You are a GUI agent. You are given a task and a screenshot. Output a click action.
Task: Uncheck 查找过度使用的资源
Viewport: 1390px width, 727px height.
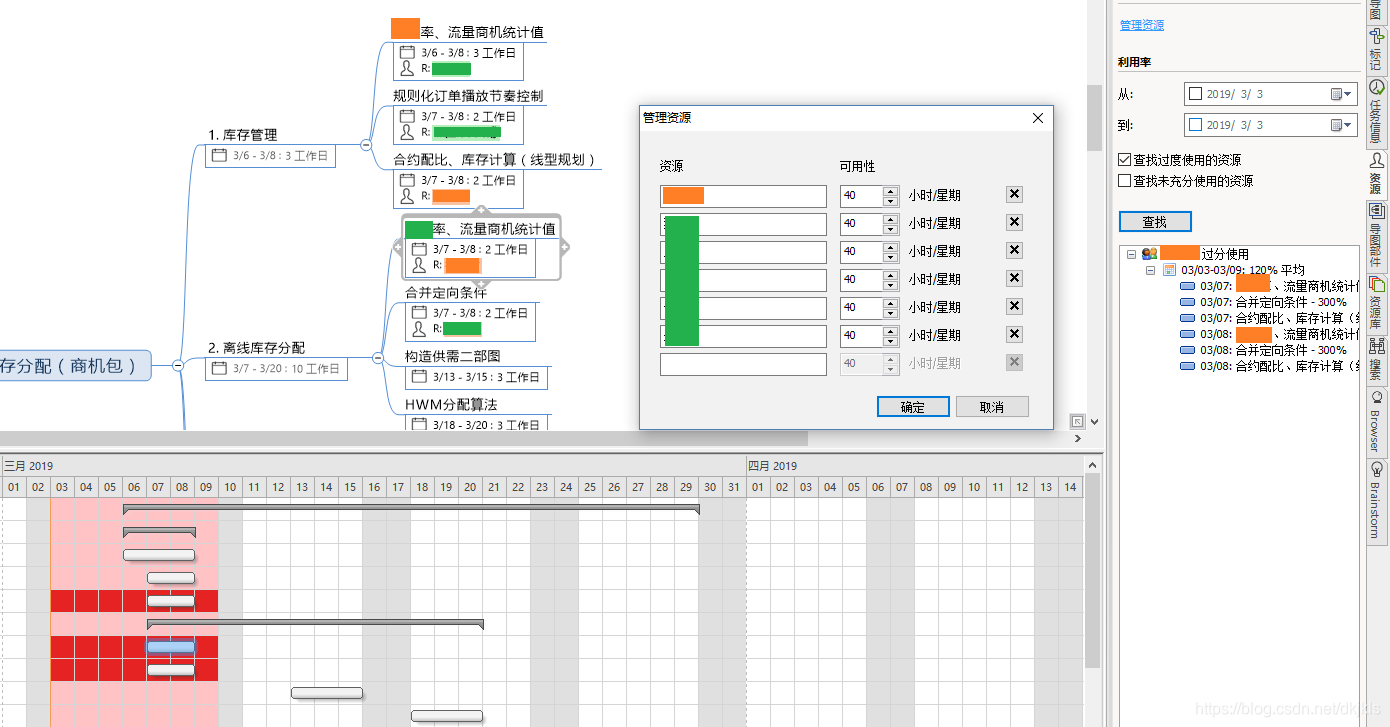pos(1125,160)
